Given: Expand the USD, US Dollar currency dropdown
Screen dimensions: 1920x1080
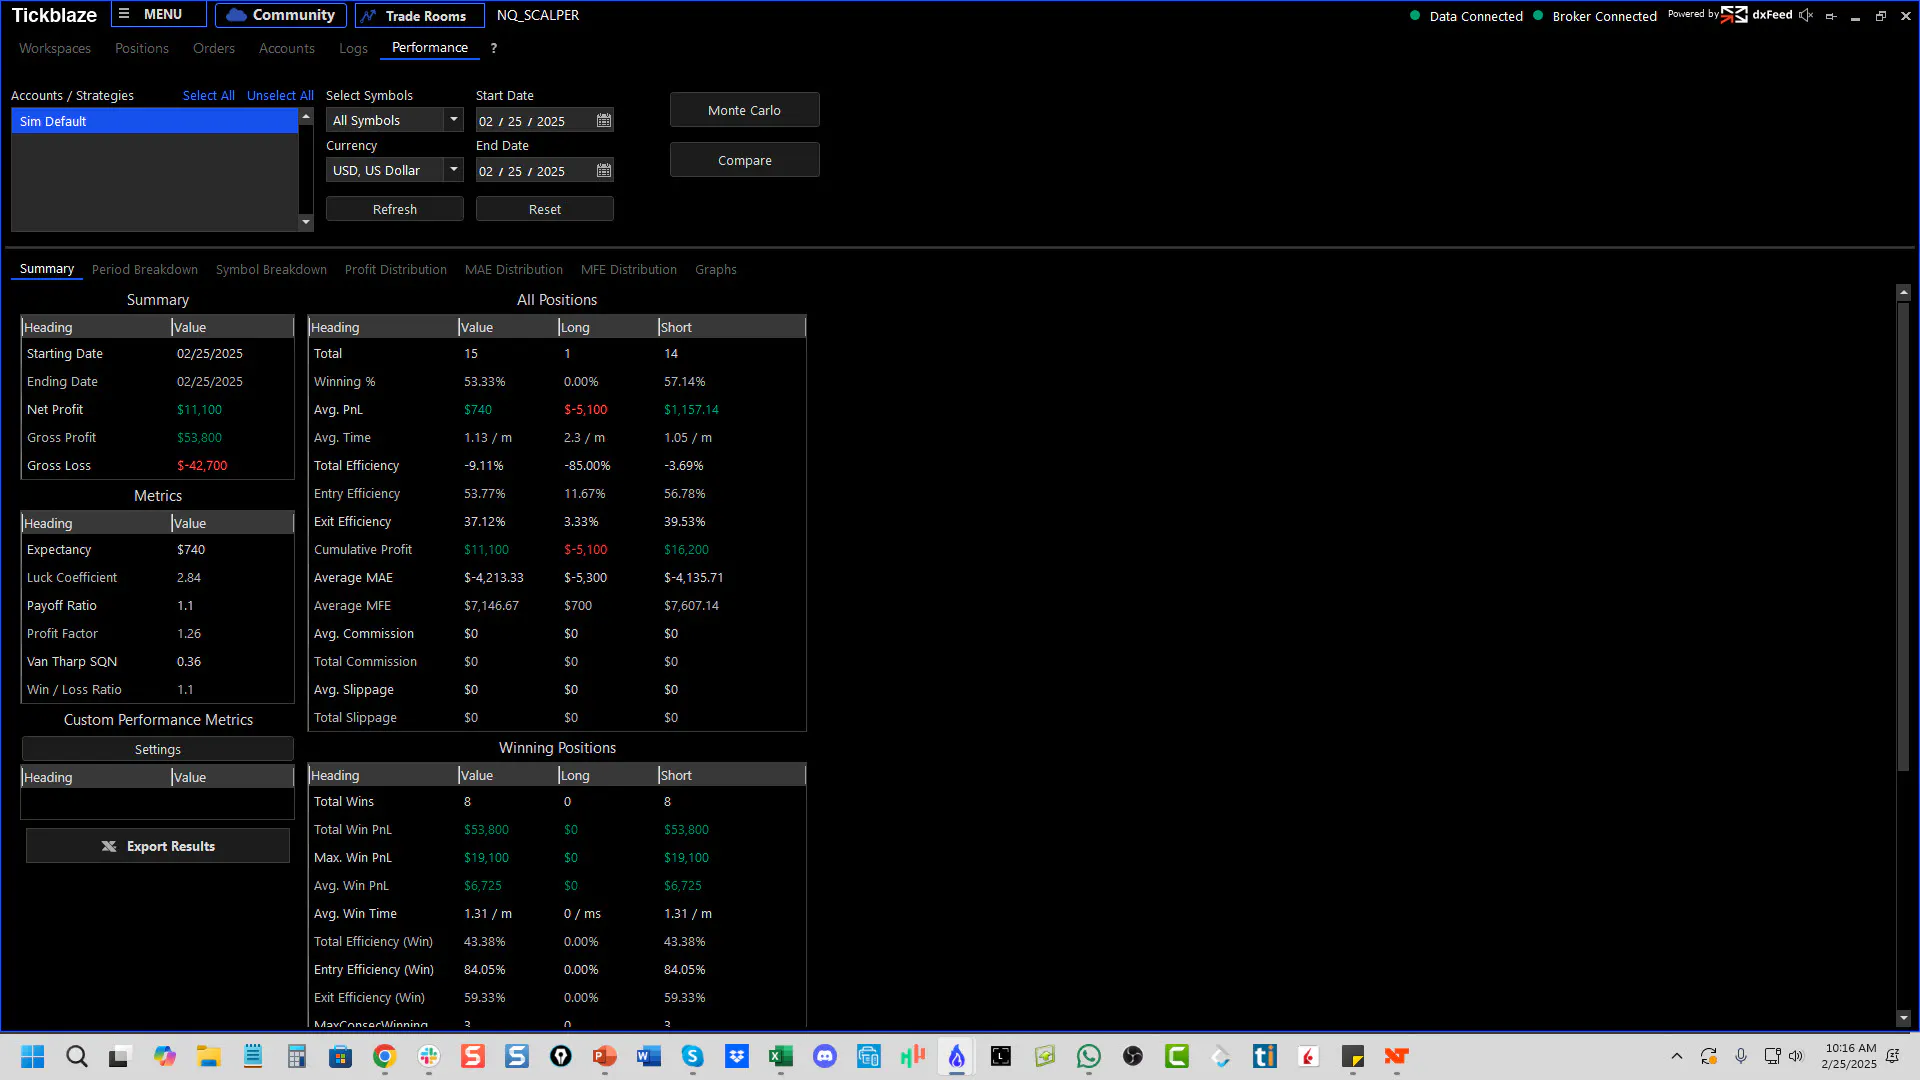Looking at the screenshot, I should pos(454,170).
